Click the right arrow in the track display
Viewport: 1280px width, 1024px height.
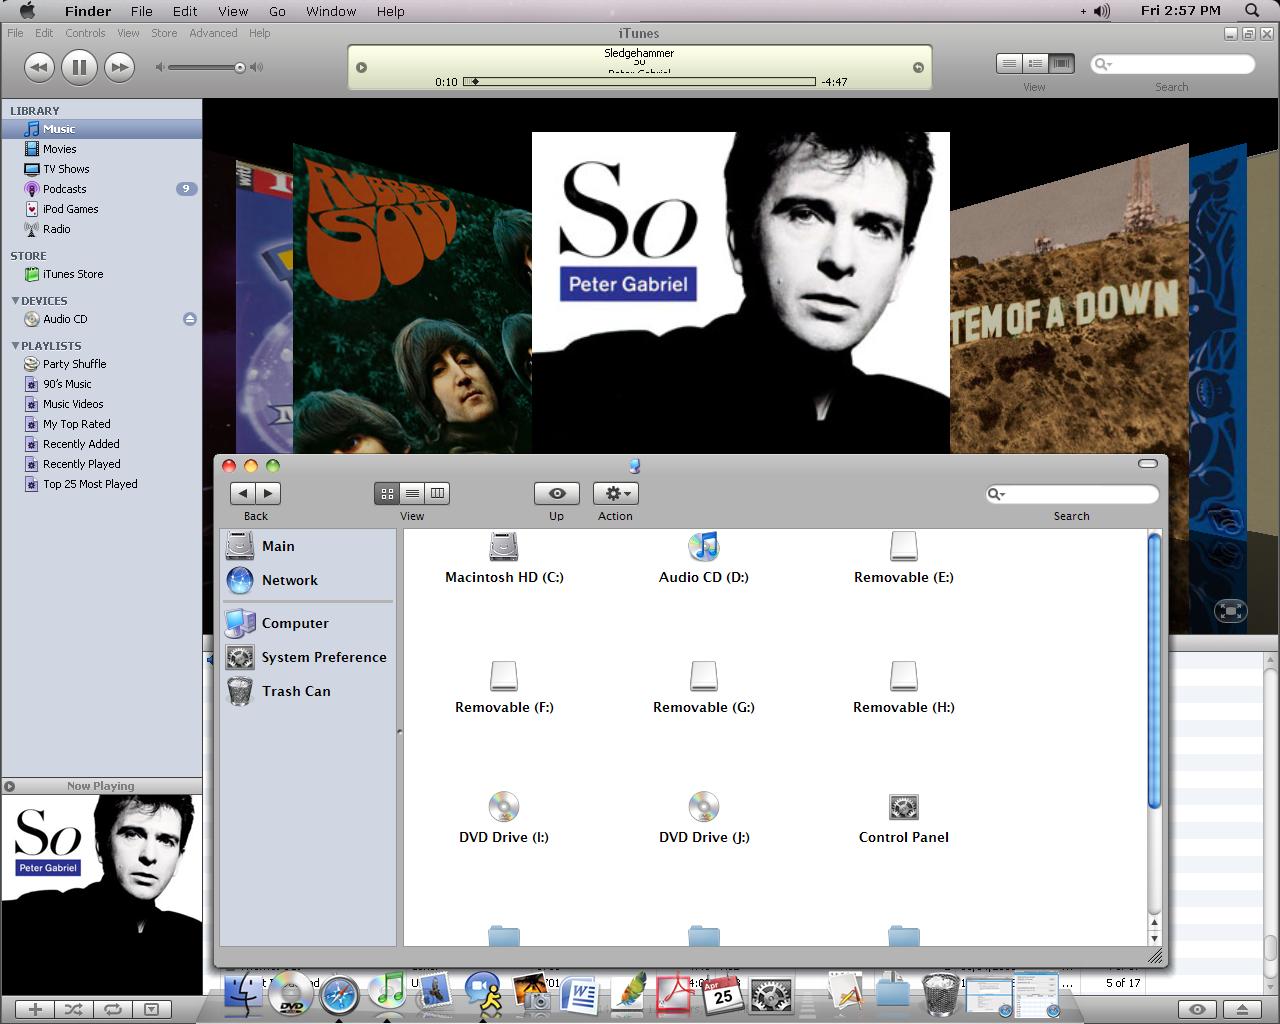click(x=918, y=68)
